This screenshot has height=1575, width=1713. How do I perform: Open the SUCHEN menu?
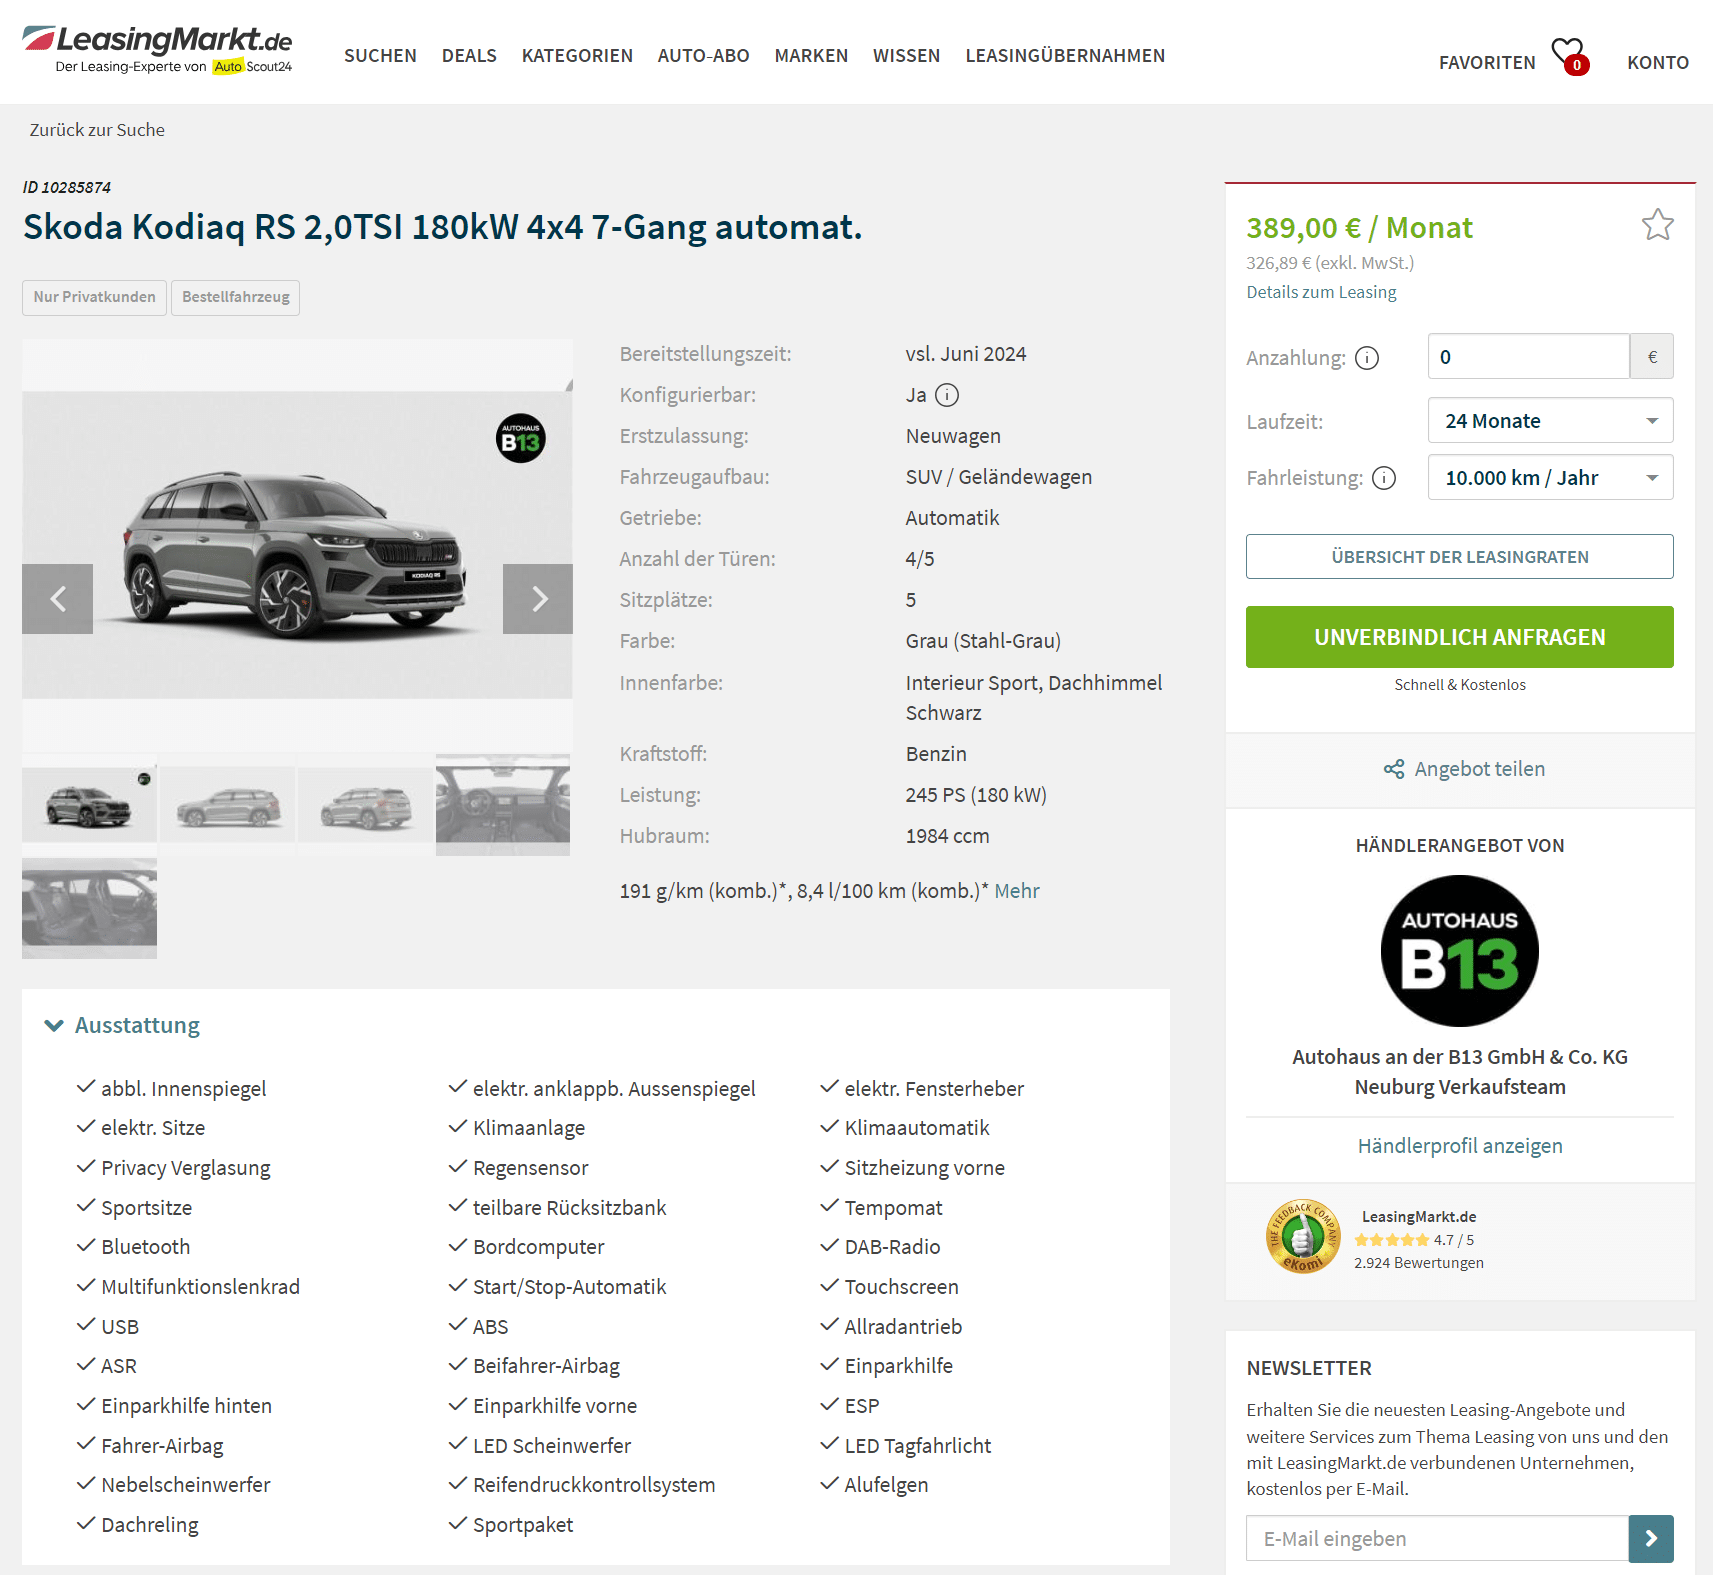point(380,56)
